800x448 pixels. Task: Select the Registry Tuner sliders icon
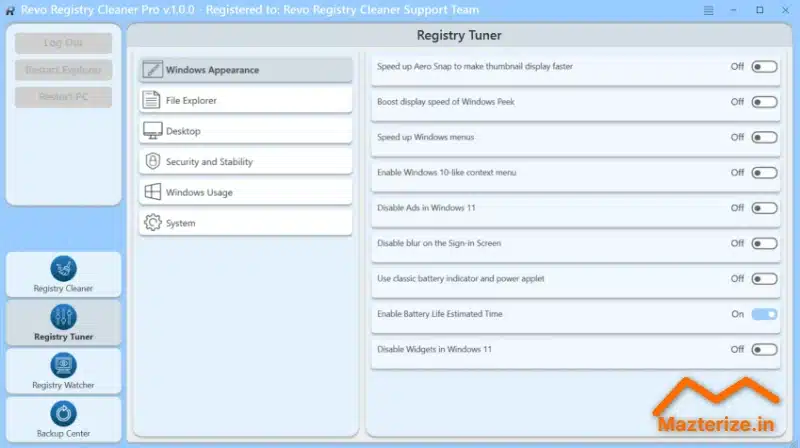[x=63, y=317]
